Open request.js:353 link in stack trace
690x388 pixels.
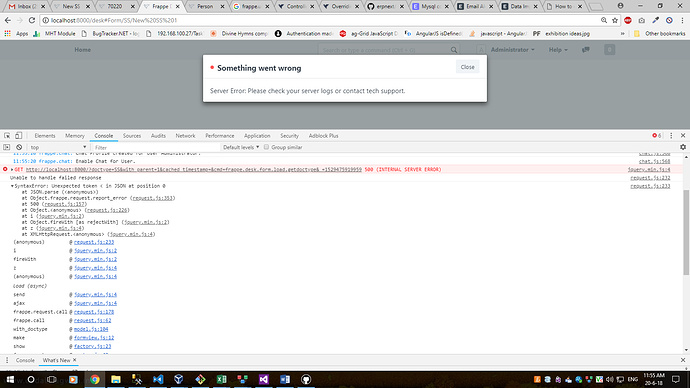153,198
